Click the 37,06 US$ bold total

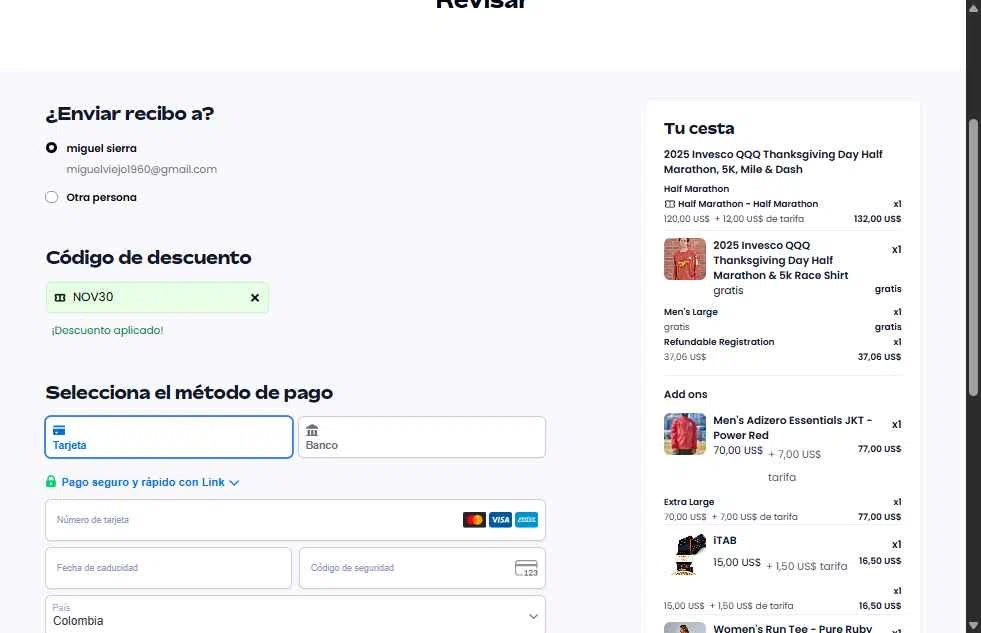(879, 357)
